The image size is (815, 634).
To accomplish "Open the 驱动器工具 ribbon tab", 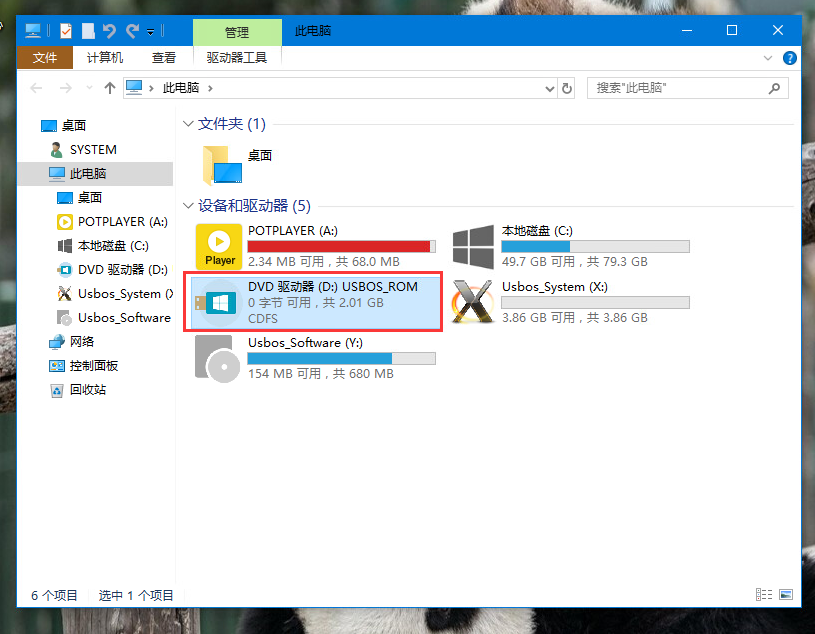I will tap(237, 58).
